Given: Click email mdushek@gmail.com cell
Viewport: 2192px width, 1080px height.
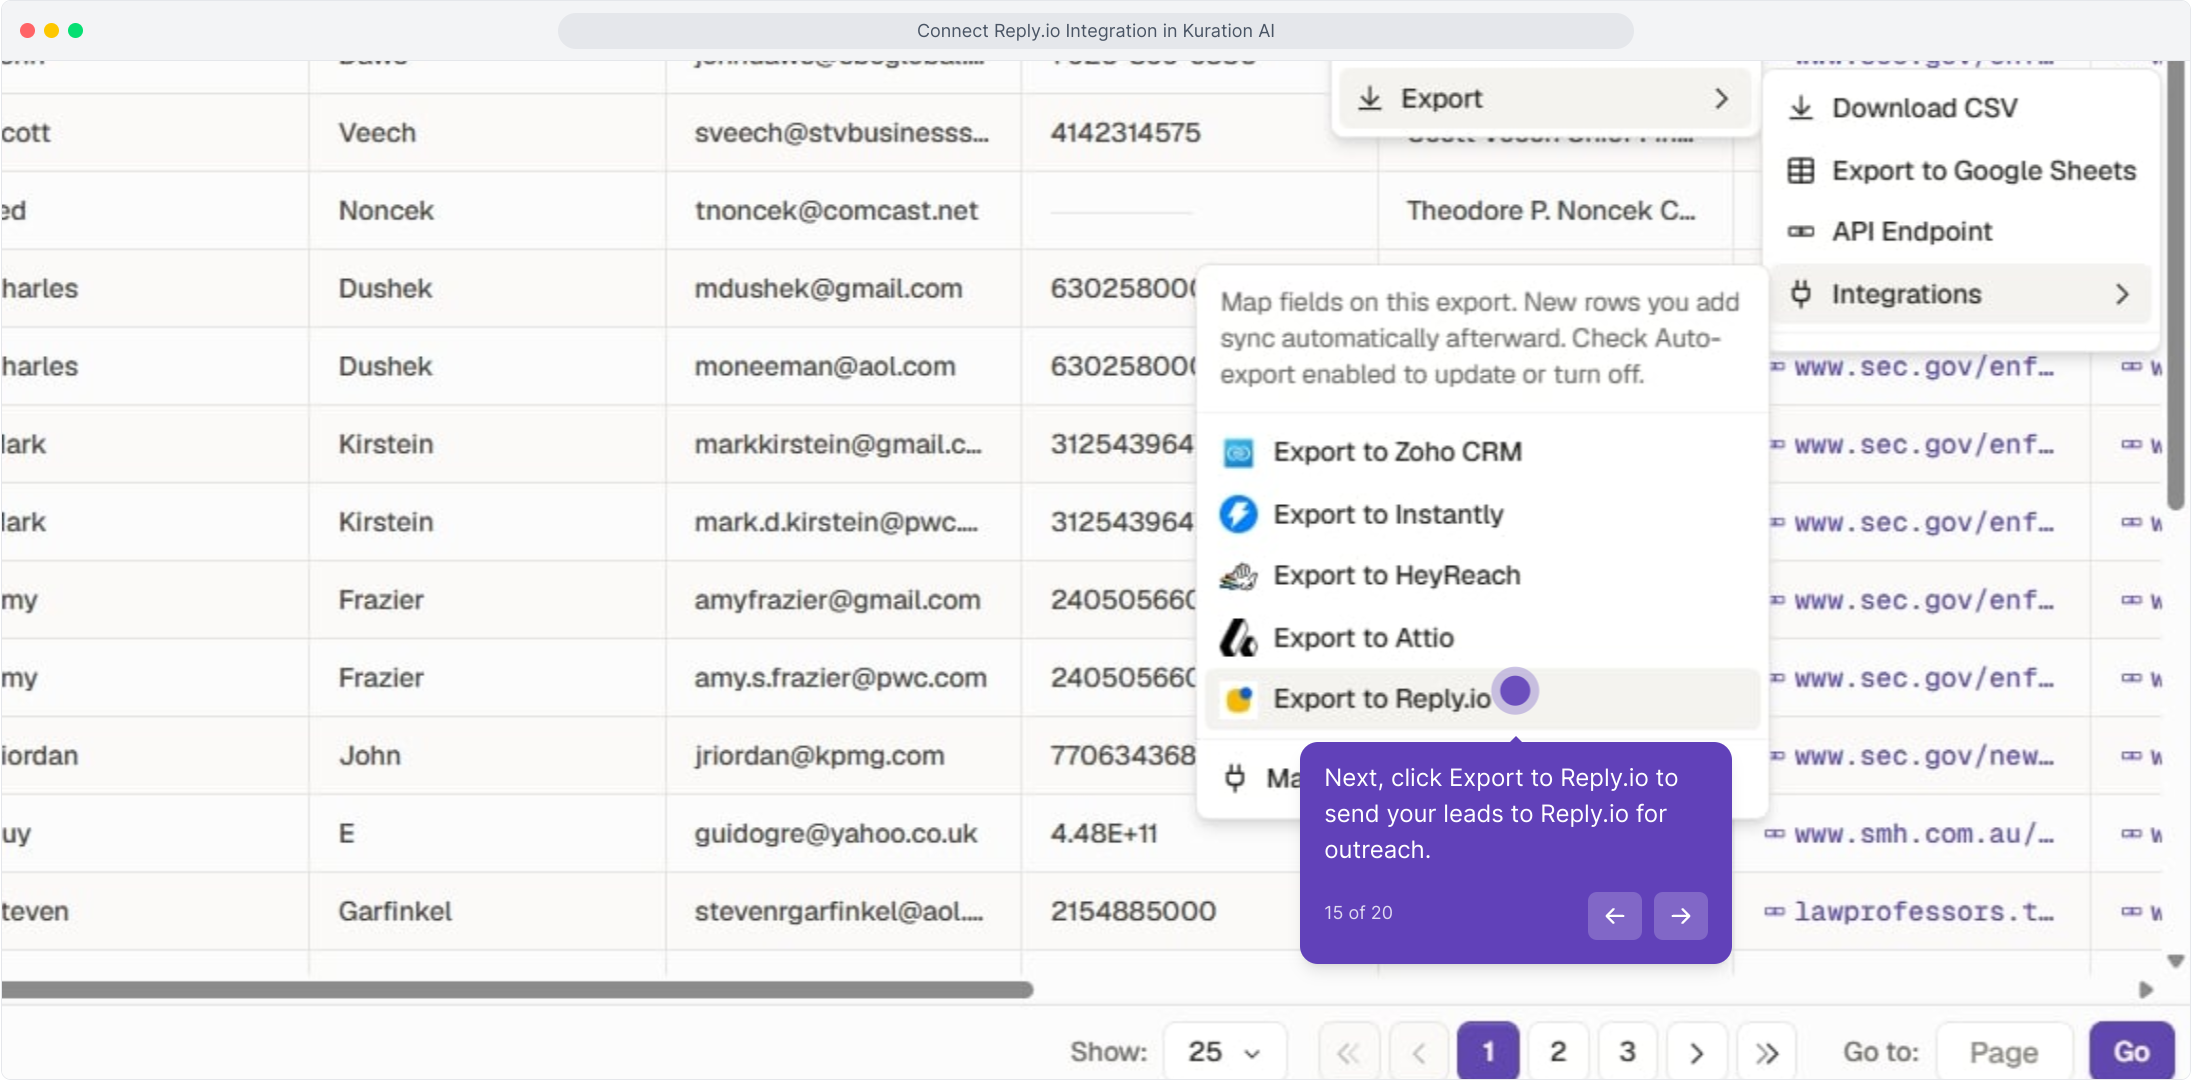Looking at the screenshot, I should coord(844,289).
